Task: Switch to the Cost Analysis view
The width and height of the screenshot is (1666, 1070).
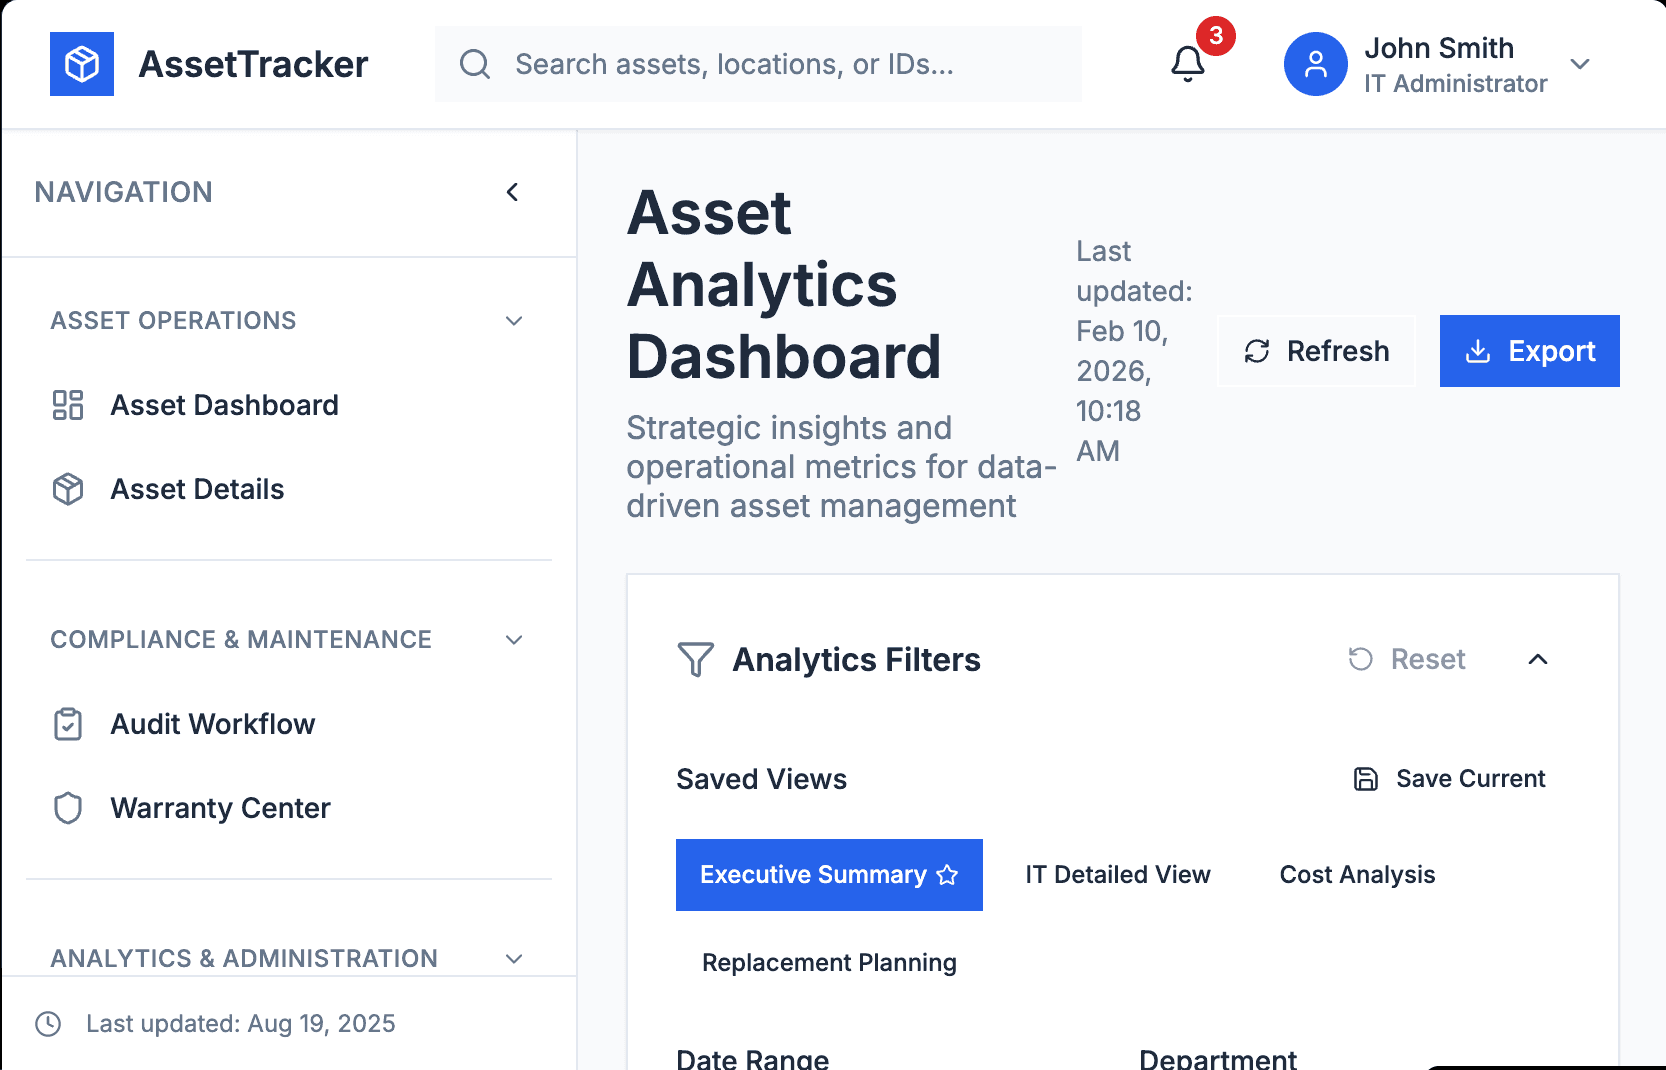Action: point(1357,875)
